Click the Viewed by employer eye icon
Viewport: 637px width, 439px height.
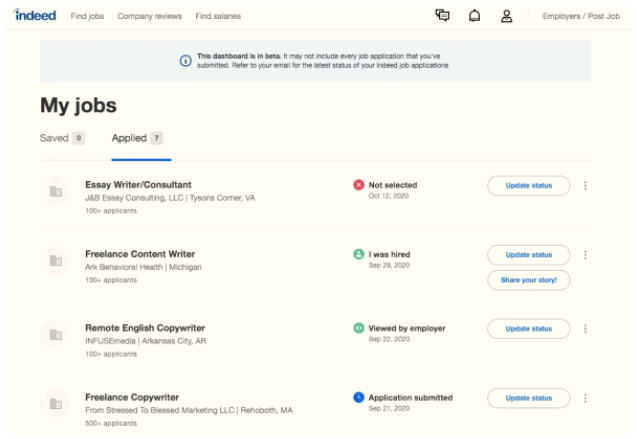coord(358,328)
